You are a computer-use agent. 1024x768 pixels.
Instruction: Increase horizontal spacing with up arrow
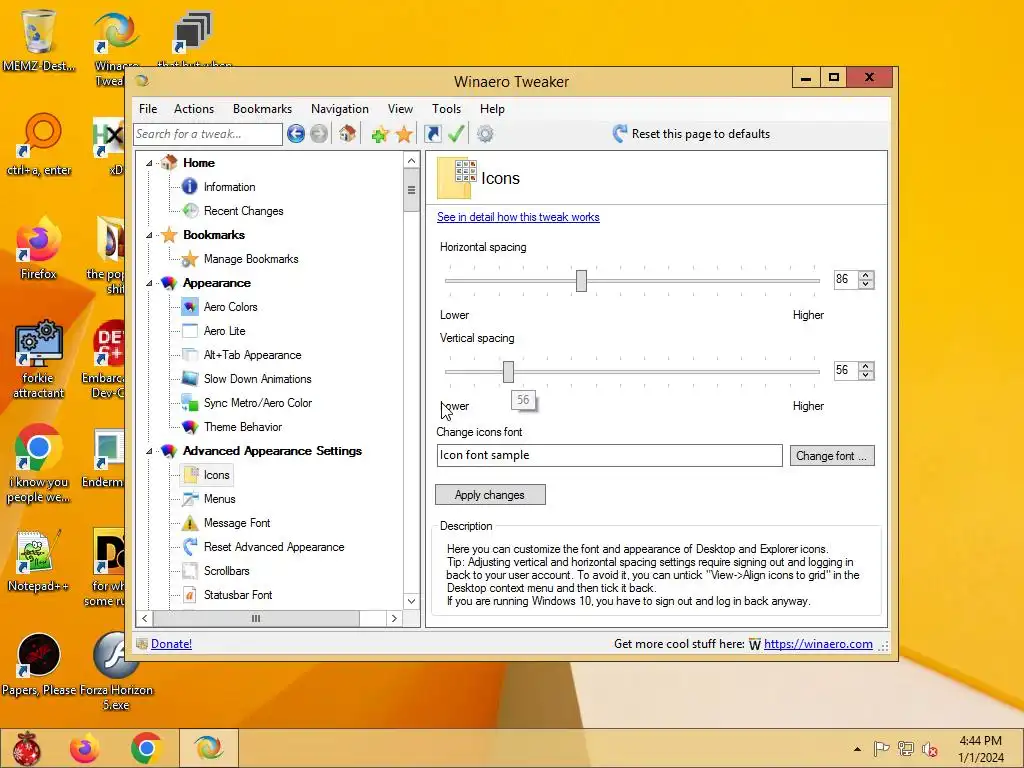click(x=866, y=276)
